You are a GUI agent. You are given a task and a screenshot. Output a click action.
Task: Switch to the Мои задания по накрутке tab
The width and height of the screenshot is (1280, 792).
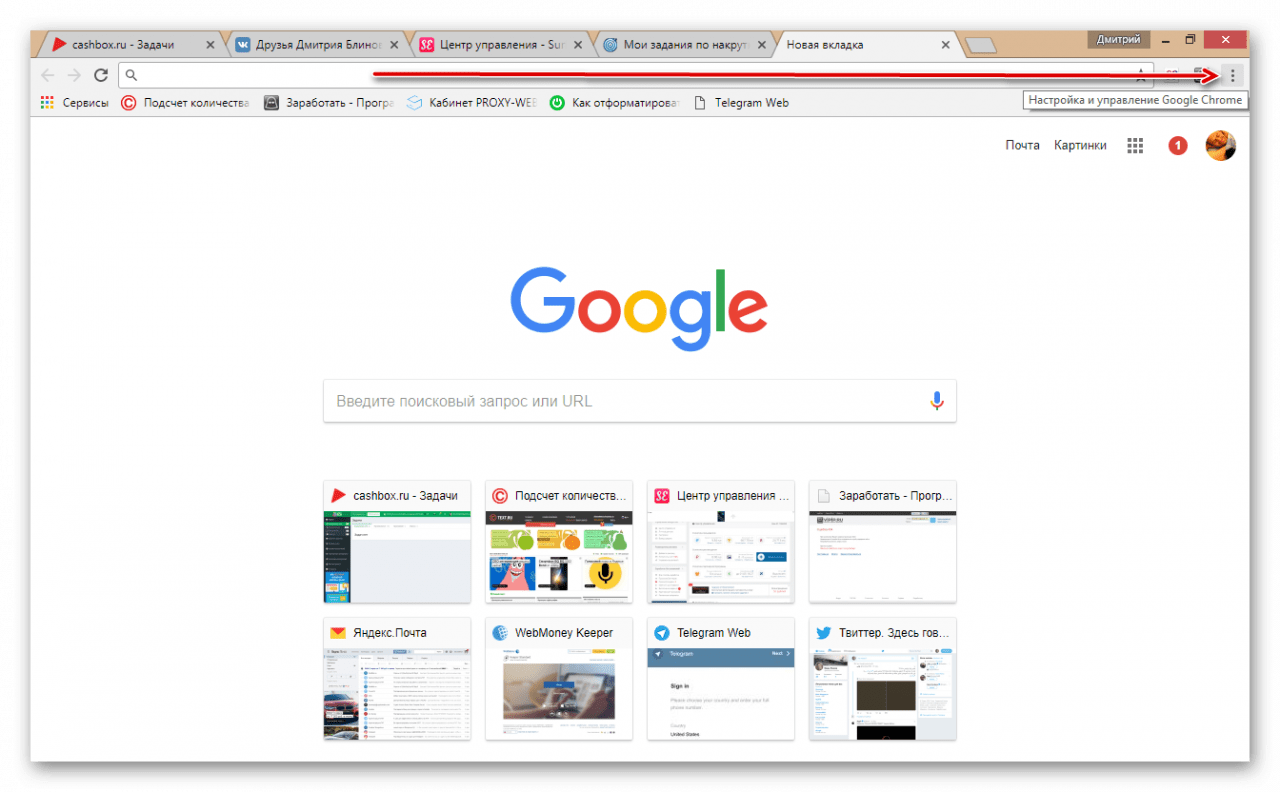pos(682,45)
